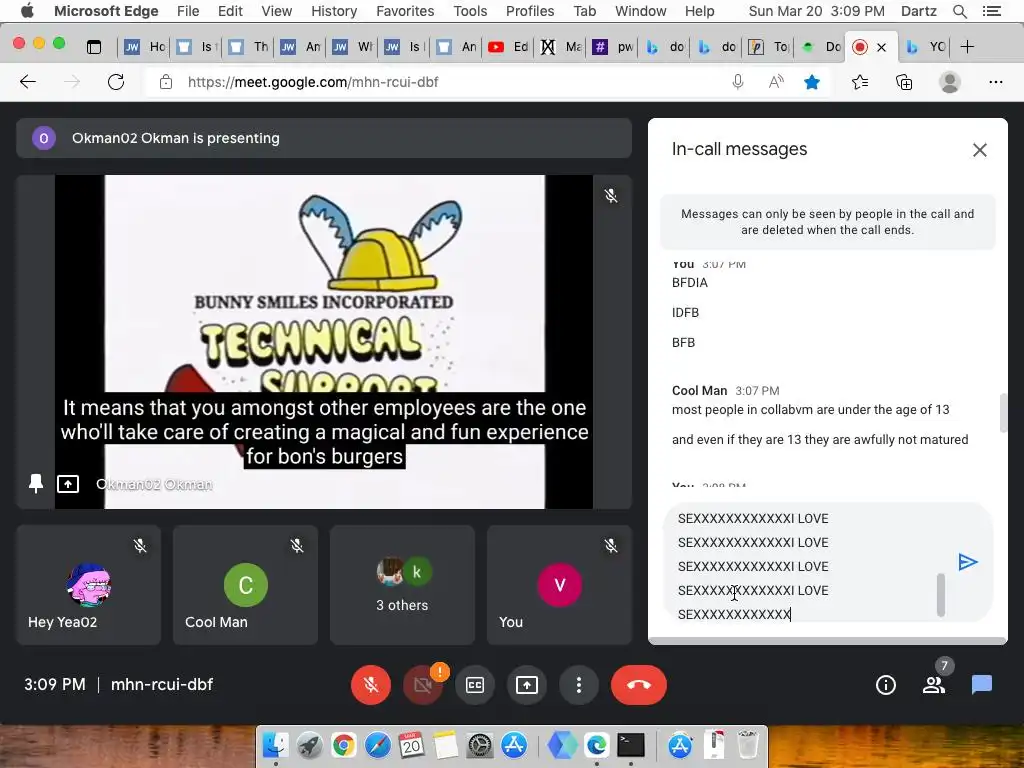Switch to the first JW Ho tab
The width and height of the screenshot is (1024, 768).
[144, 46]
